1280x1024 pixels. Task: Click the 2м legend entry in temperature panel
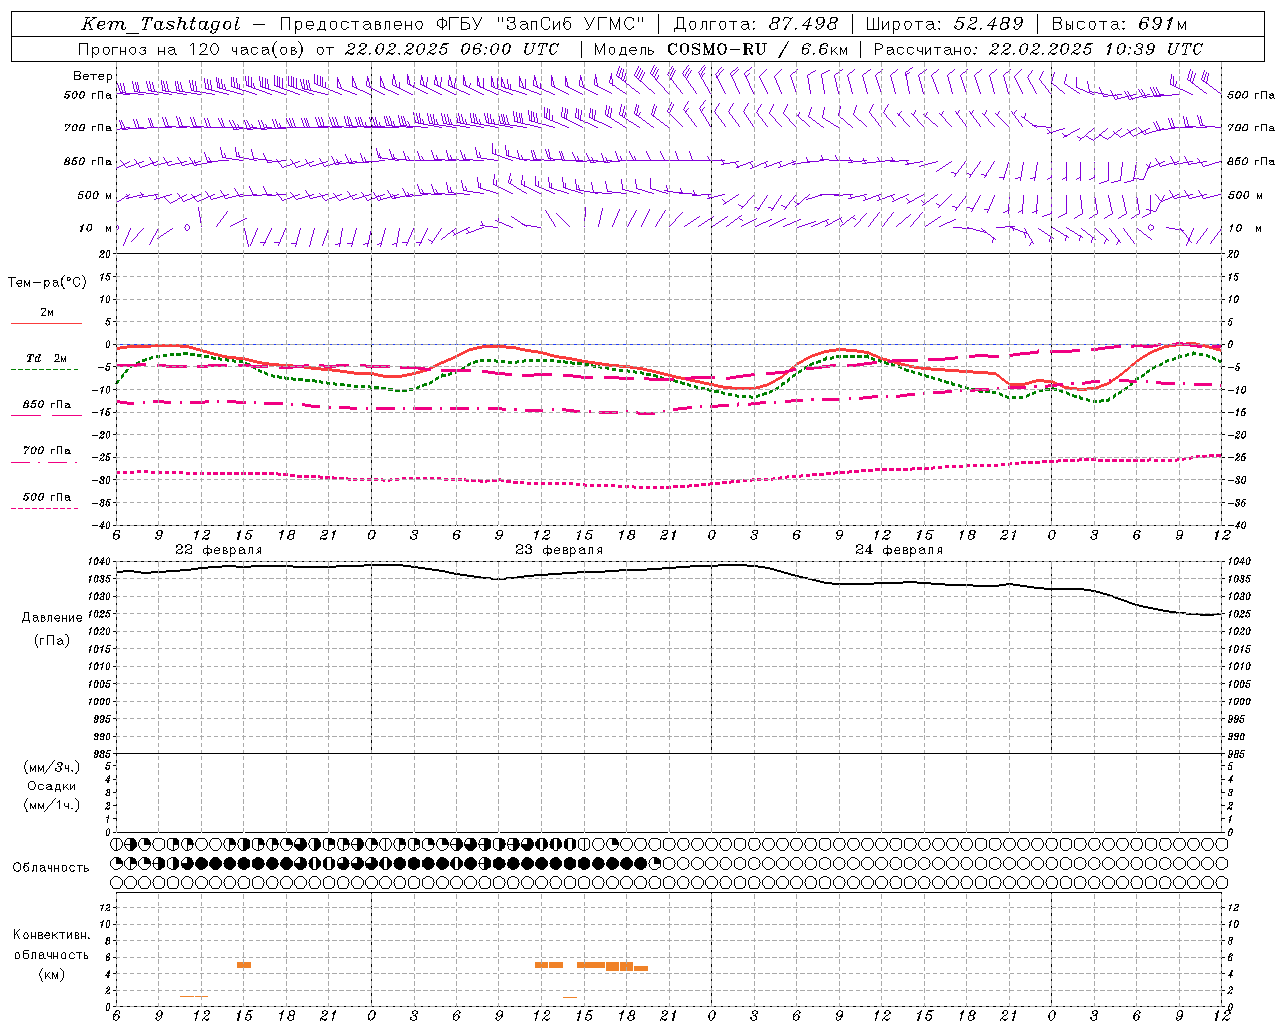click(47, 312)
